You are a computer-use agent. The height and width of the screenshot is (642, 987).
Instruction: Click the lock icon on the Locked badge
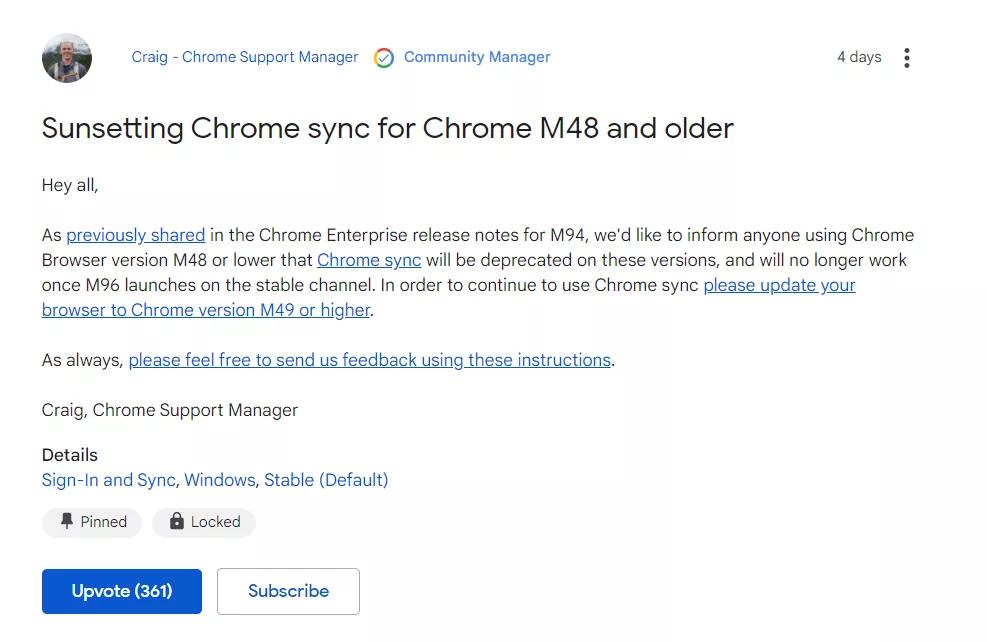pyautogui.click(x=176, y=521)
